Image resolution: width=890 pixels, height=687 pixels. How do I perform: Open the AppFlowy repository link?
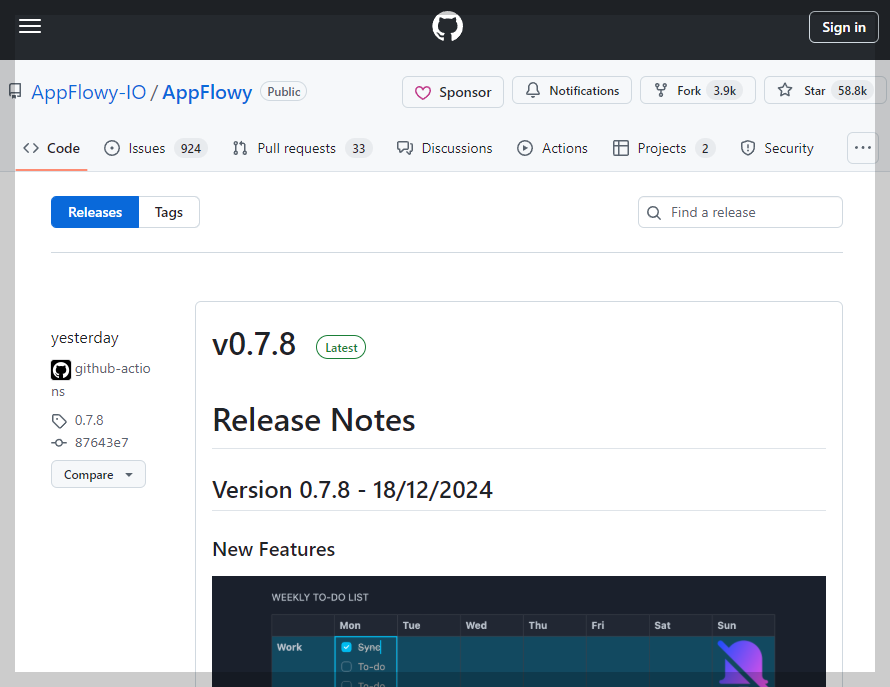(207, 92)
